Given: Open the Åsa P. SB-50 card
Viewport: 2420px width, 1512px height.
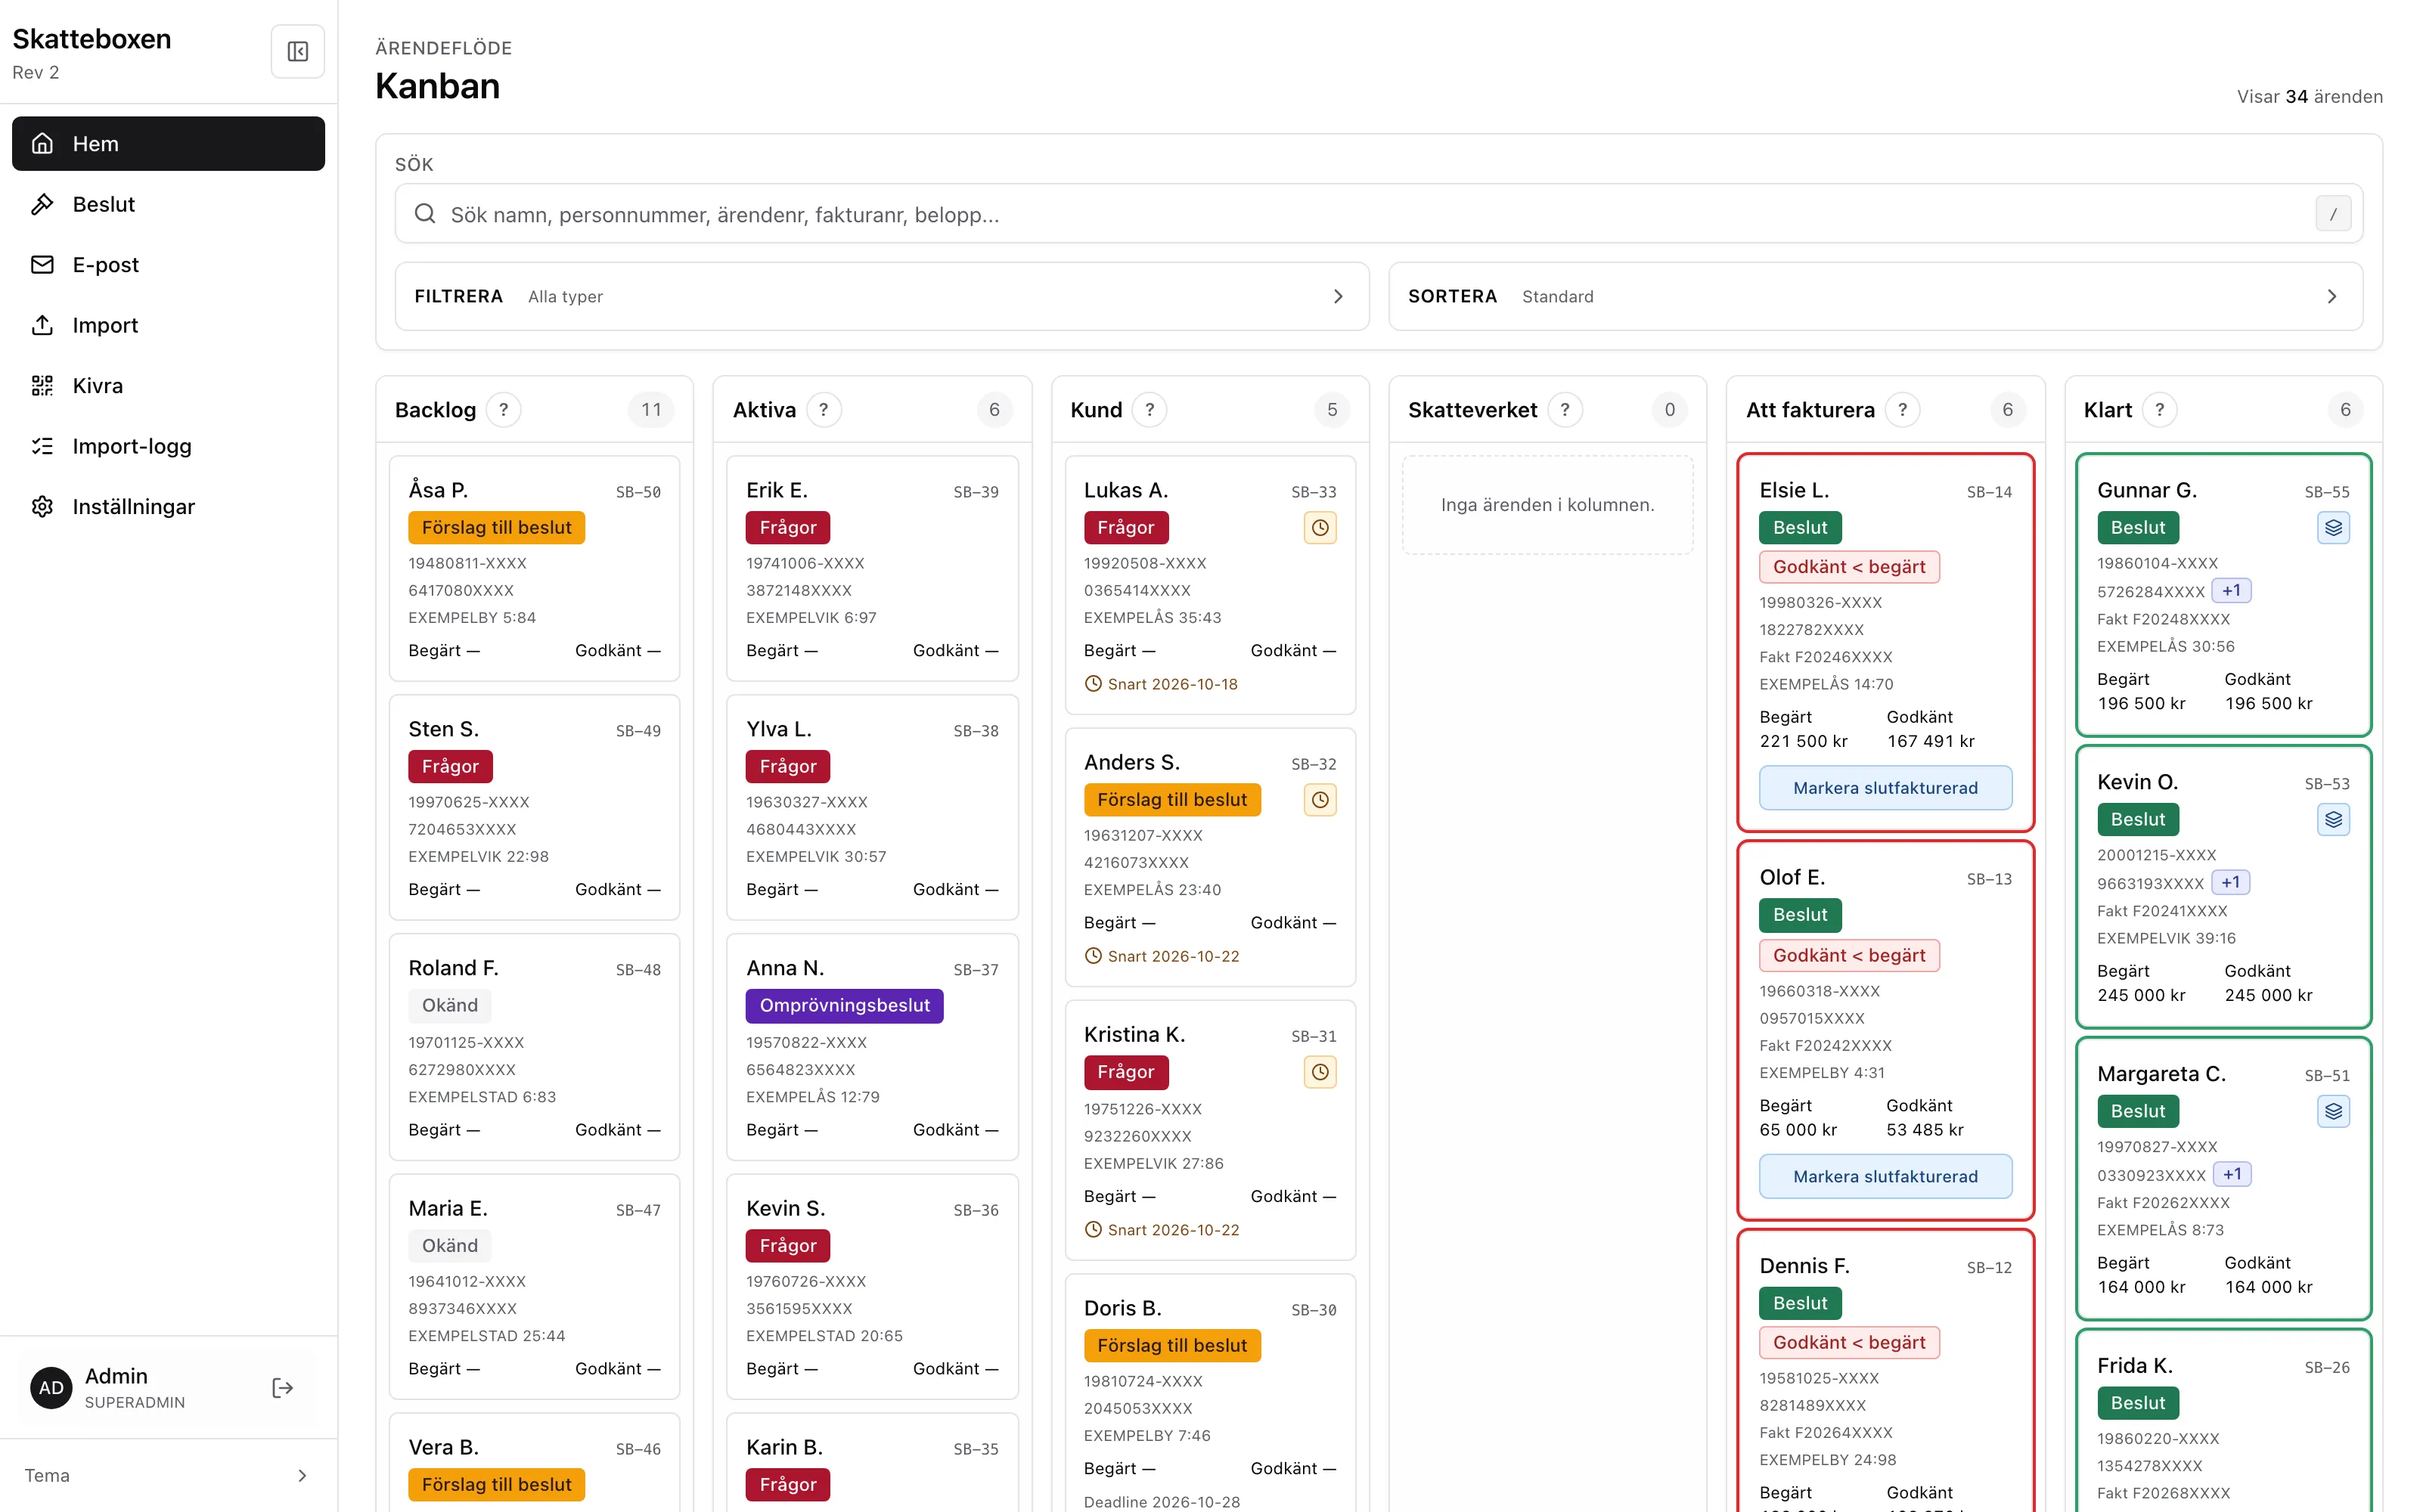Looking at the screenshot, I should (x=534, y=569).
